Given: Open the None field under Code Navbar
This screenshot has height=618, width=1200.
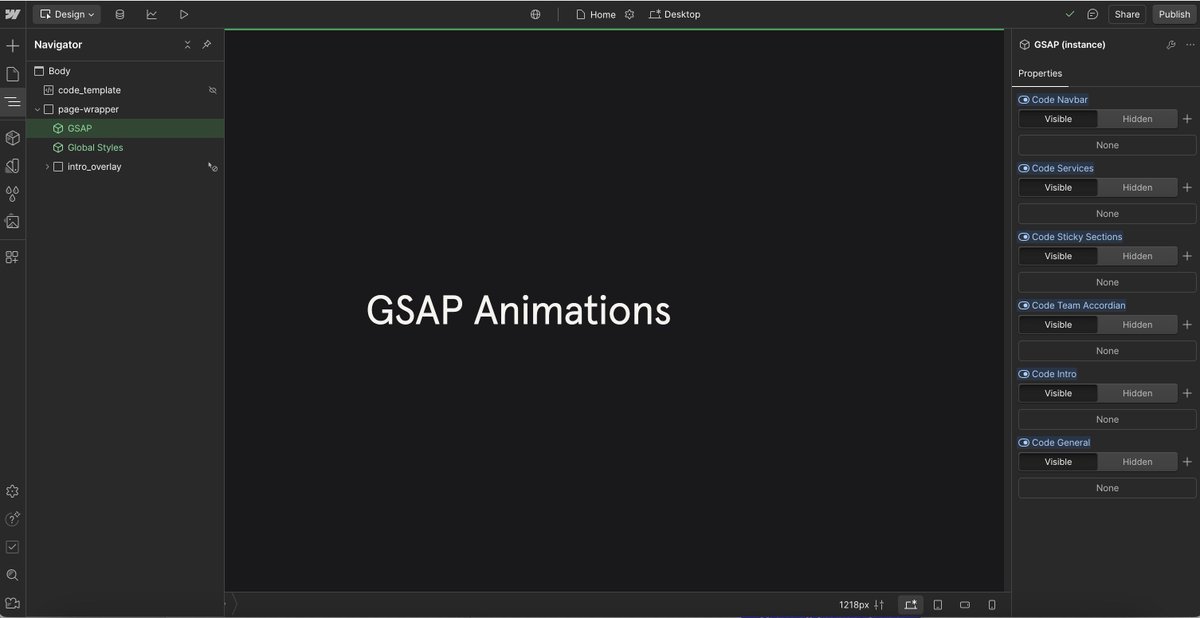Looking at the screenshot, I should pos(1107,145).
